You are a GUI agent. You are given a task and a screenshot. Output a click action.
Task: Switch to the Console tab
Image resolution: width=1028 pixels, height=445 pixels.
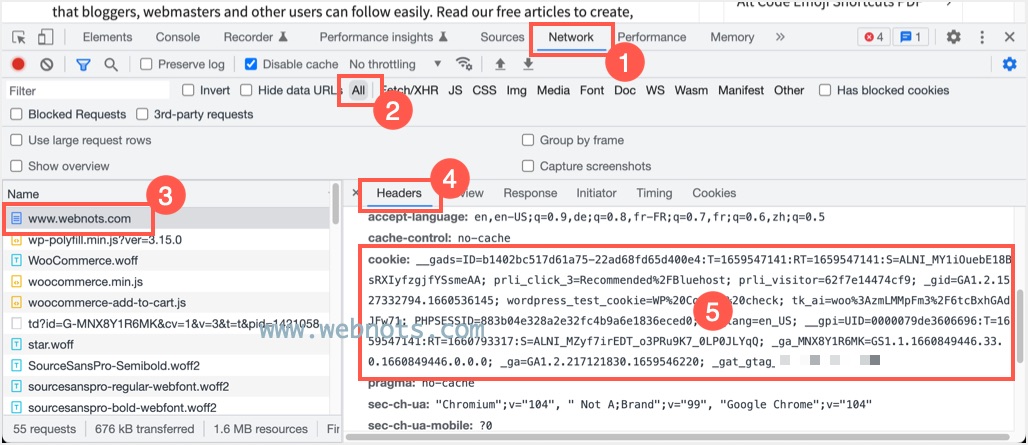(x=177, y=37)
